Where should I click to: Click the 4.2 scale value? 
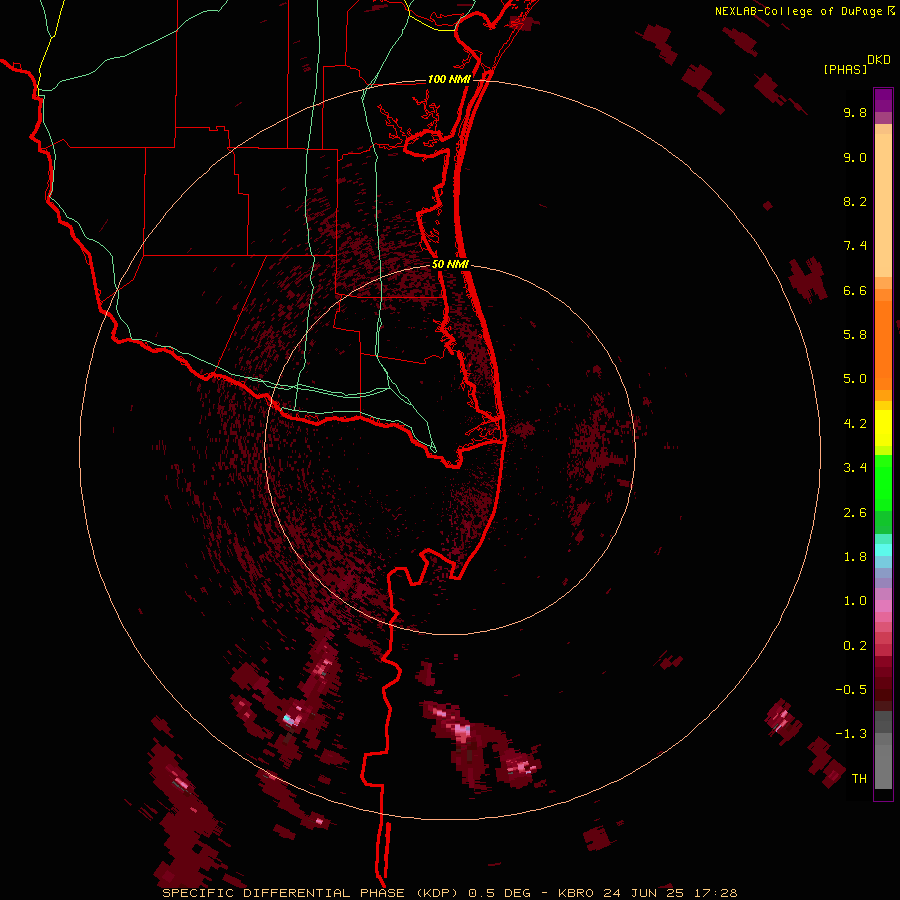(855, 424)
